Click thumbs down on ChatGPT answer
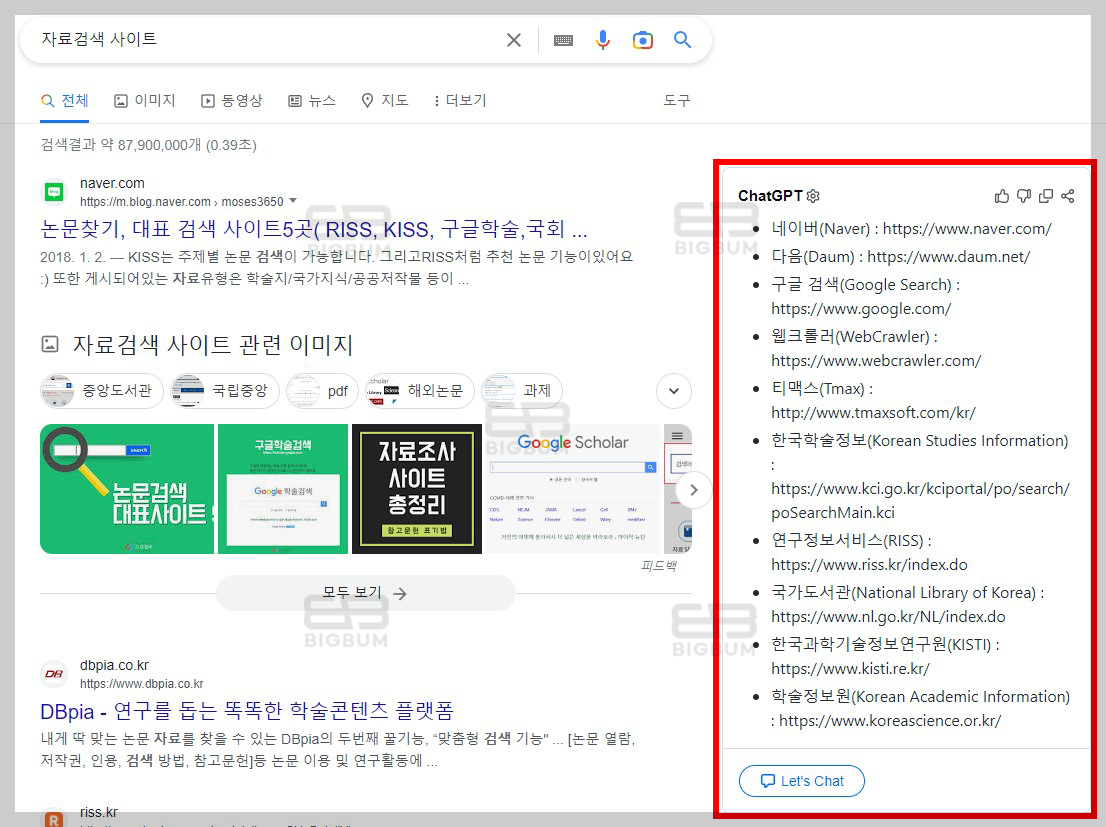Viewport: 1106px width, 827px height. (x=1023, y=196)
